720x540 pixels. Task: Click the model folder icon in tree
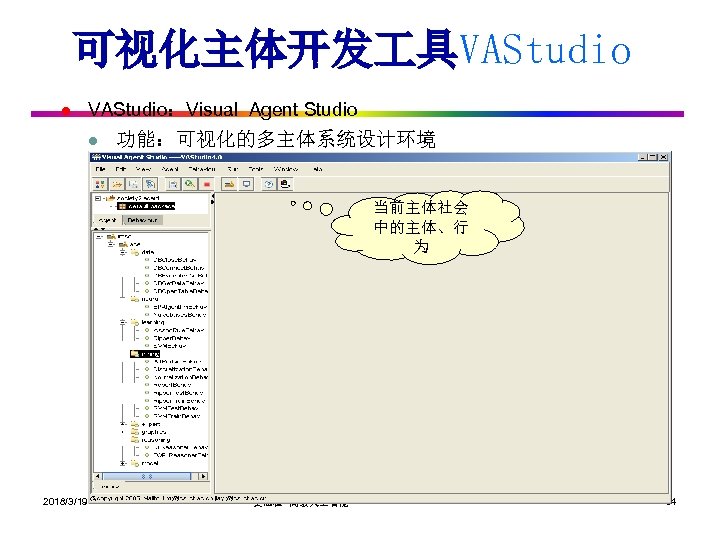[x=135, y=463]
